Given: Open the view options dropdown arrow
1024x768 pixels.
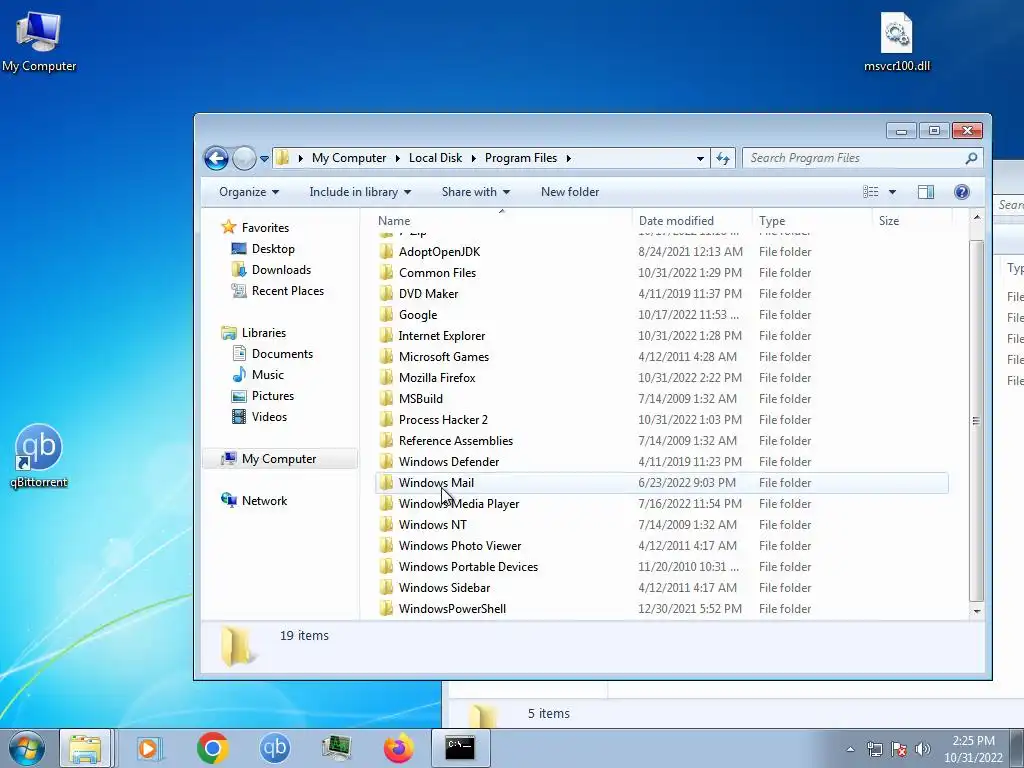Looking at the screenshot, I should [892, 192].
